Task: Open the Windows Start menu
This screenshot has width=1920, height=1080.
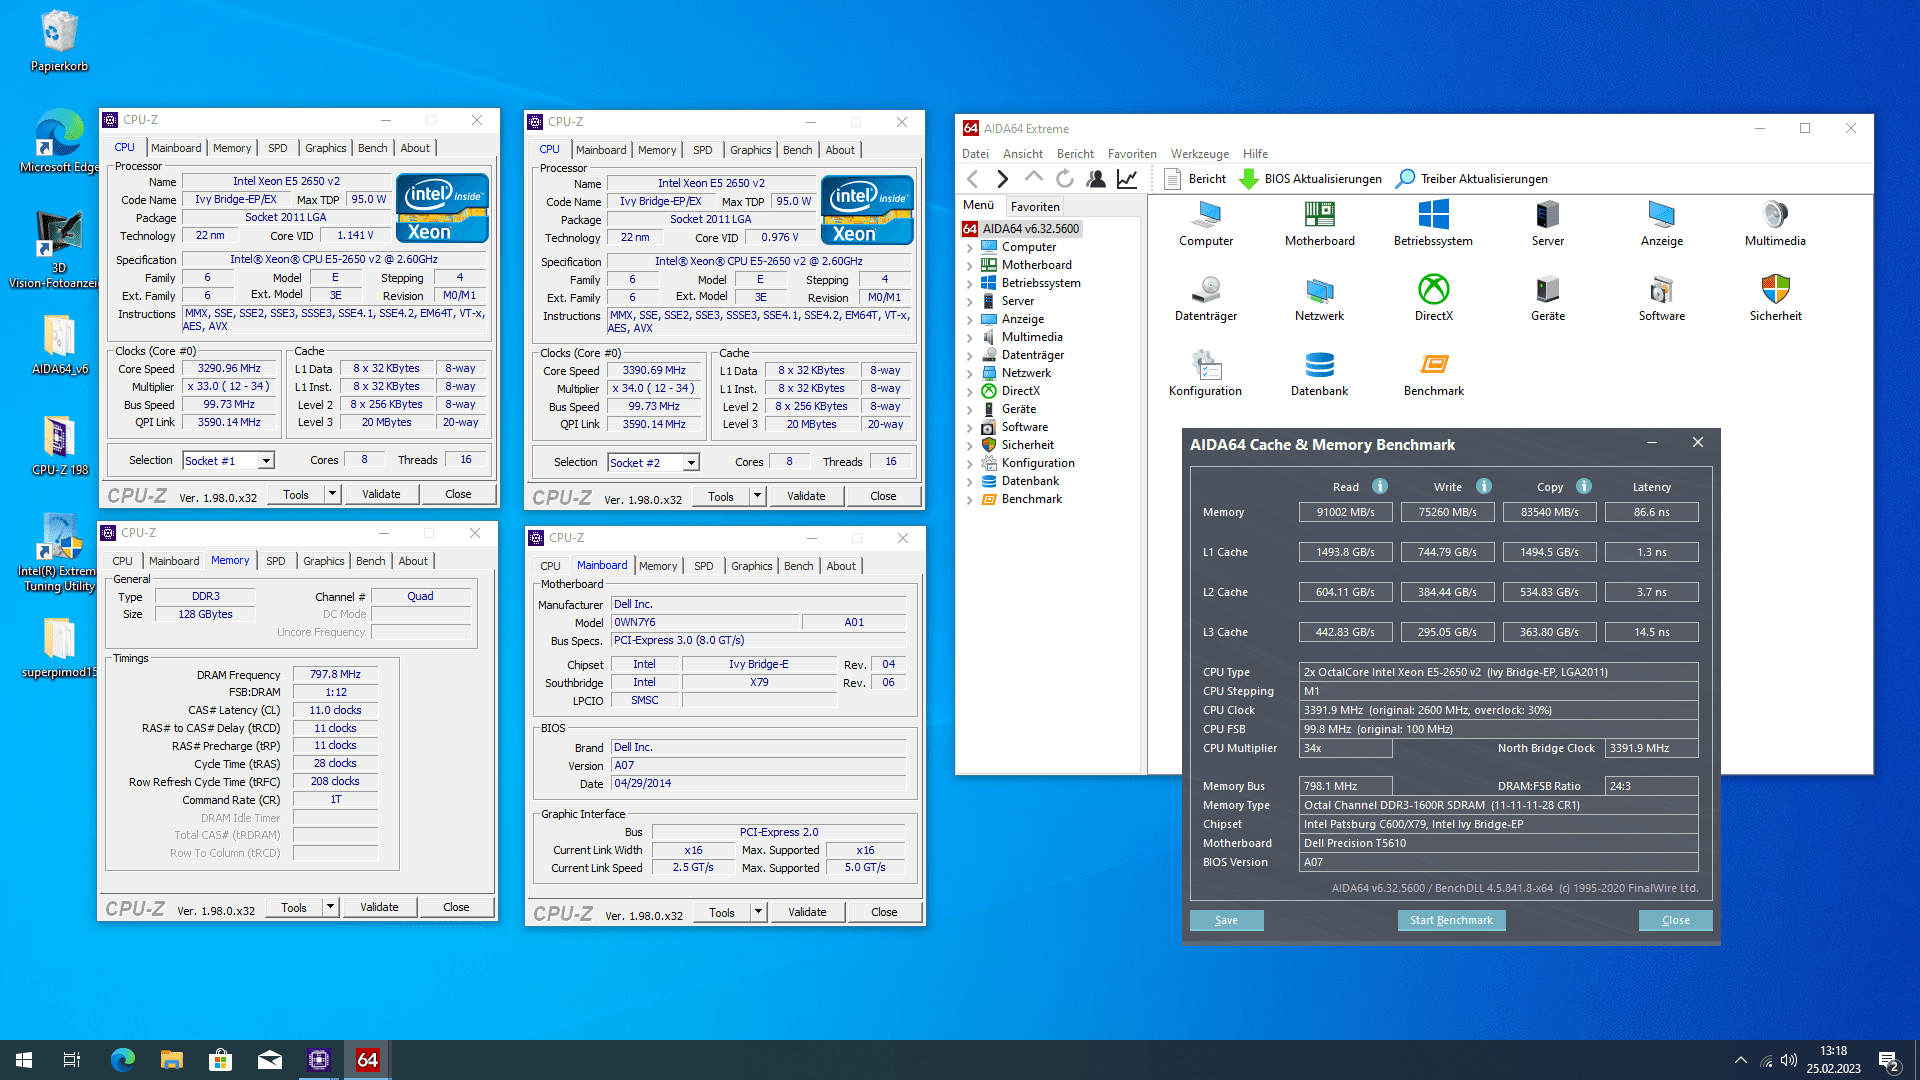Action: tap(24, 1060)
